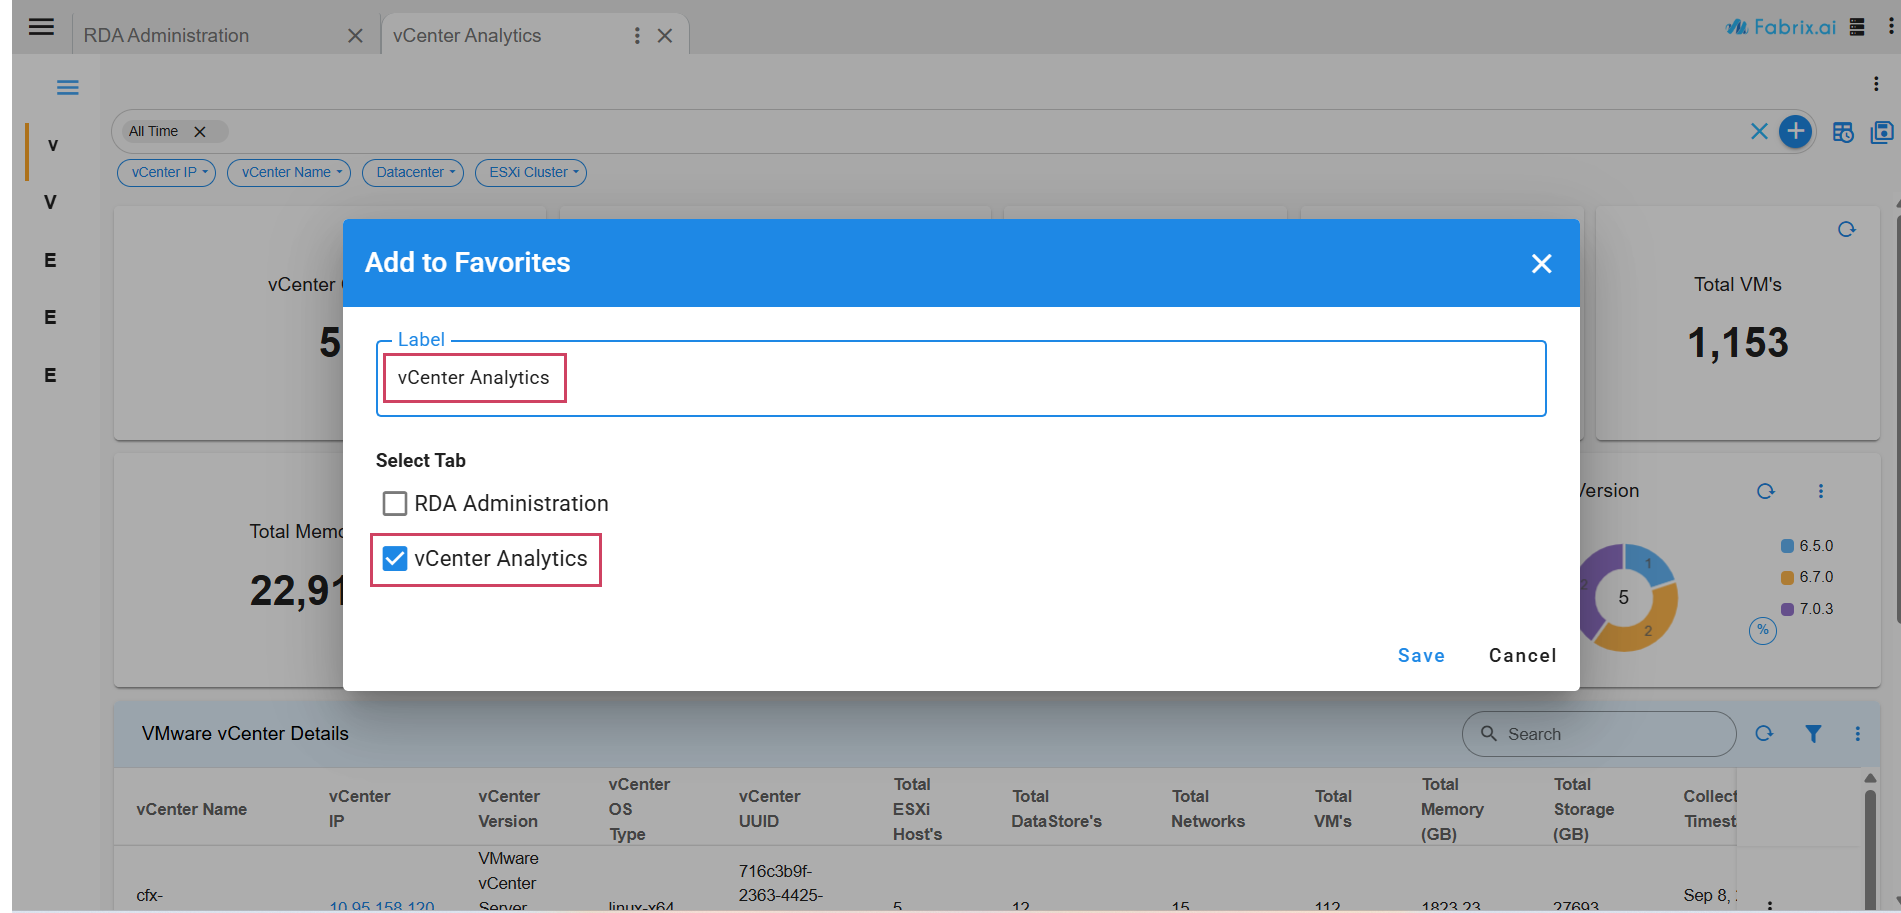Uncheck the vCenter Analytics checkbox
The width and height of the screenshot is (1901, 913).
point(395,558)
